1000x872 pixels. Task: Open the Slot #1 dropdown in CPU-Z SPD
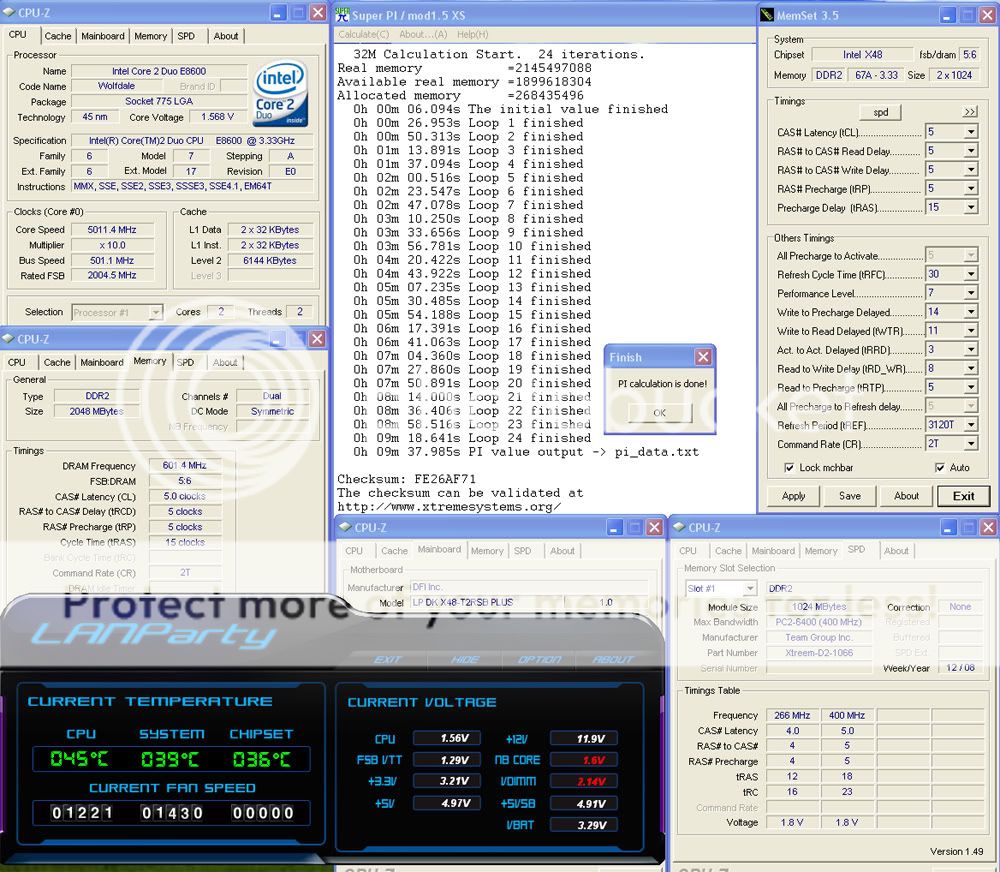click(749, 588)
